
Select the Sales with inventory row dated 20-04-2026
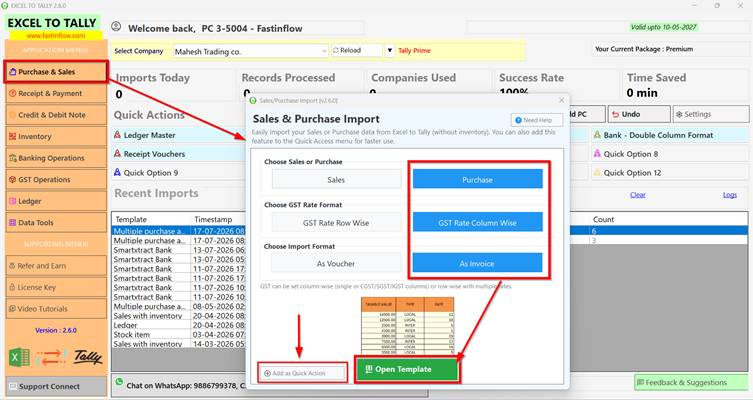(179, 316)
